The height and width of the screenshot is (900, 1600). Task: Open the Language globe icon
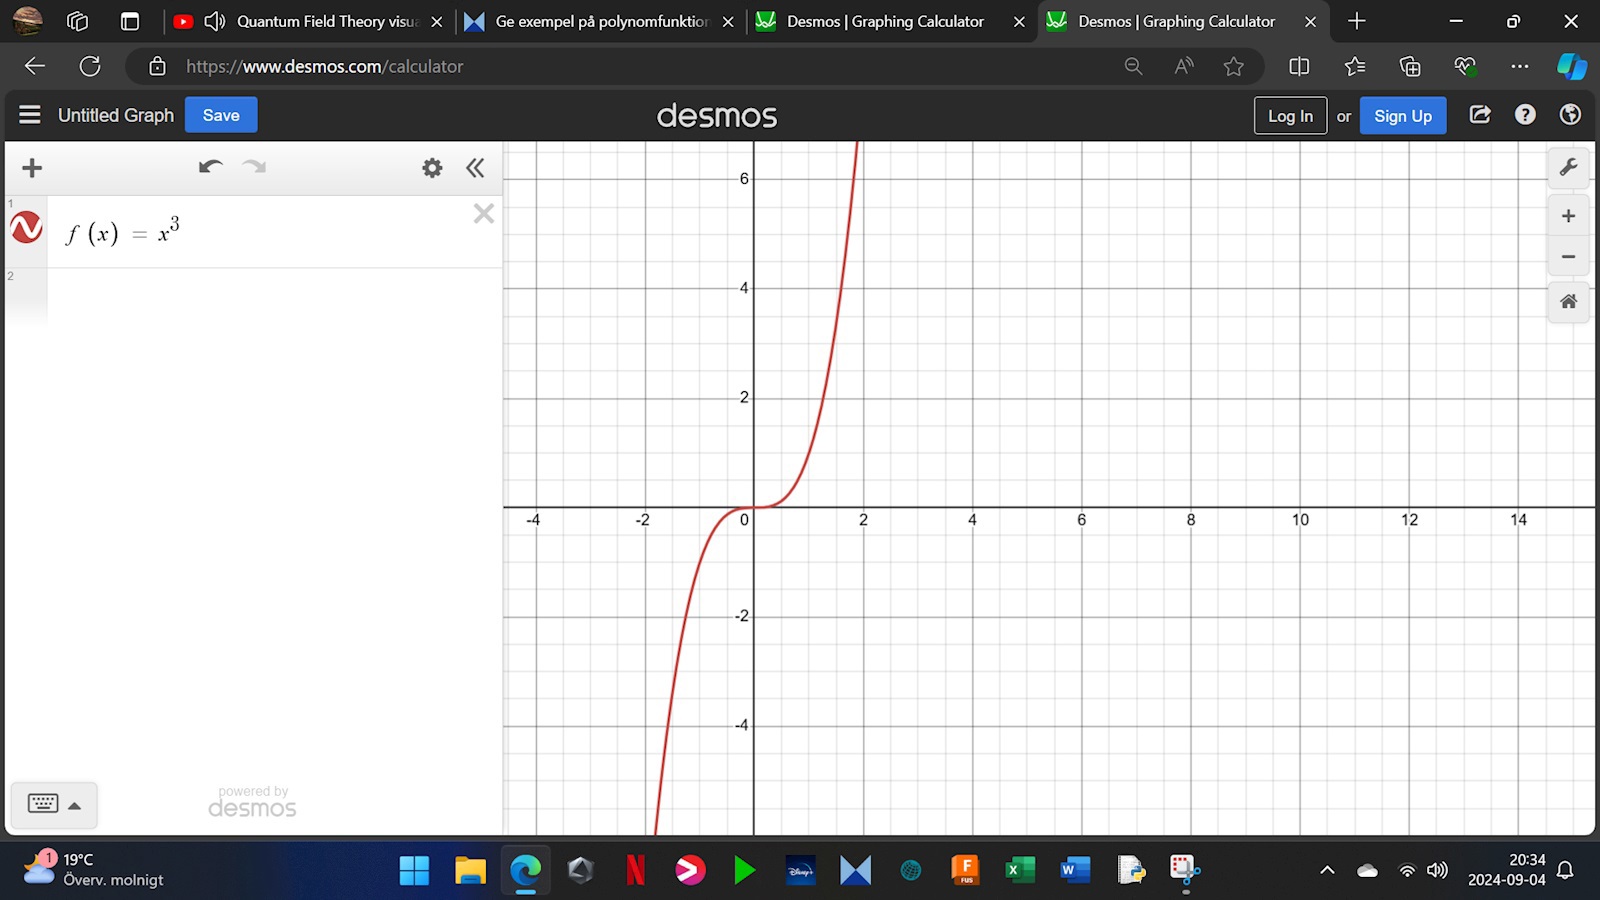1570,115
